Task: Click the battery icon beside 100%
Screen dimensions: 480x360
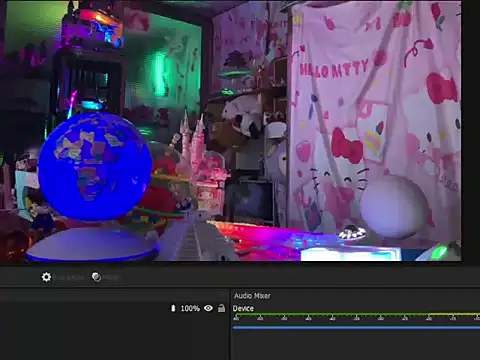Action: pyautogui.click(x=173, y=308)
